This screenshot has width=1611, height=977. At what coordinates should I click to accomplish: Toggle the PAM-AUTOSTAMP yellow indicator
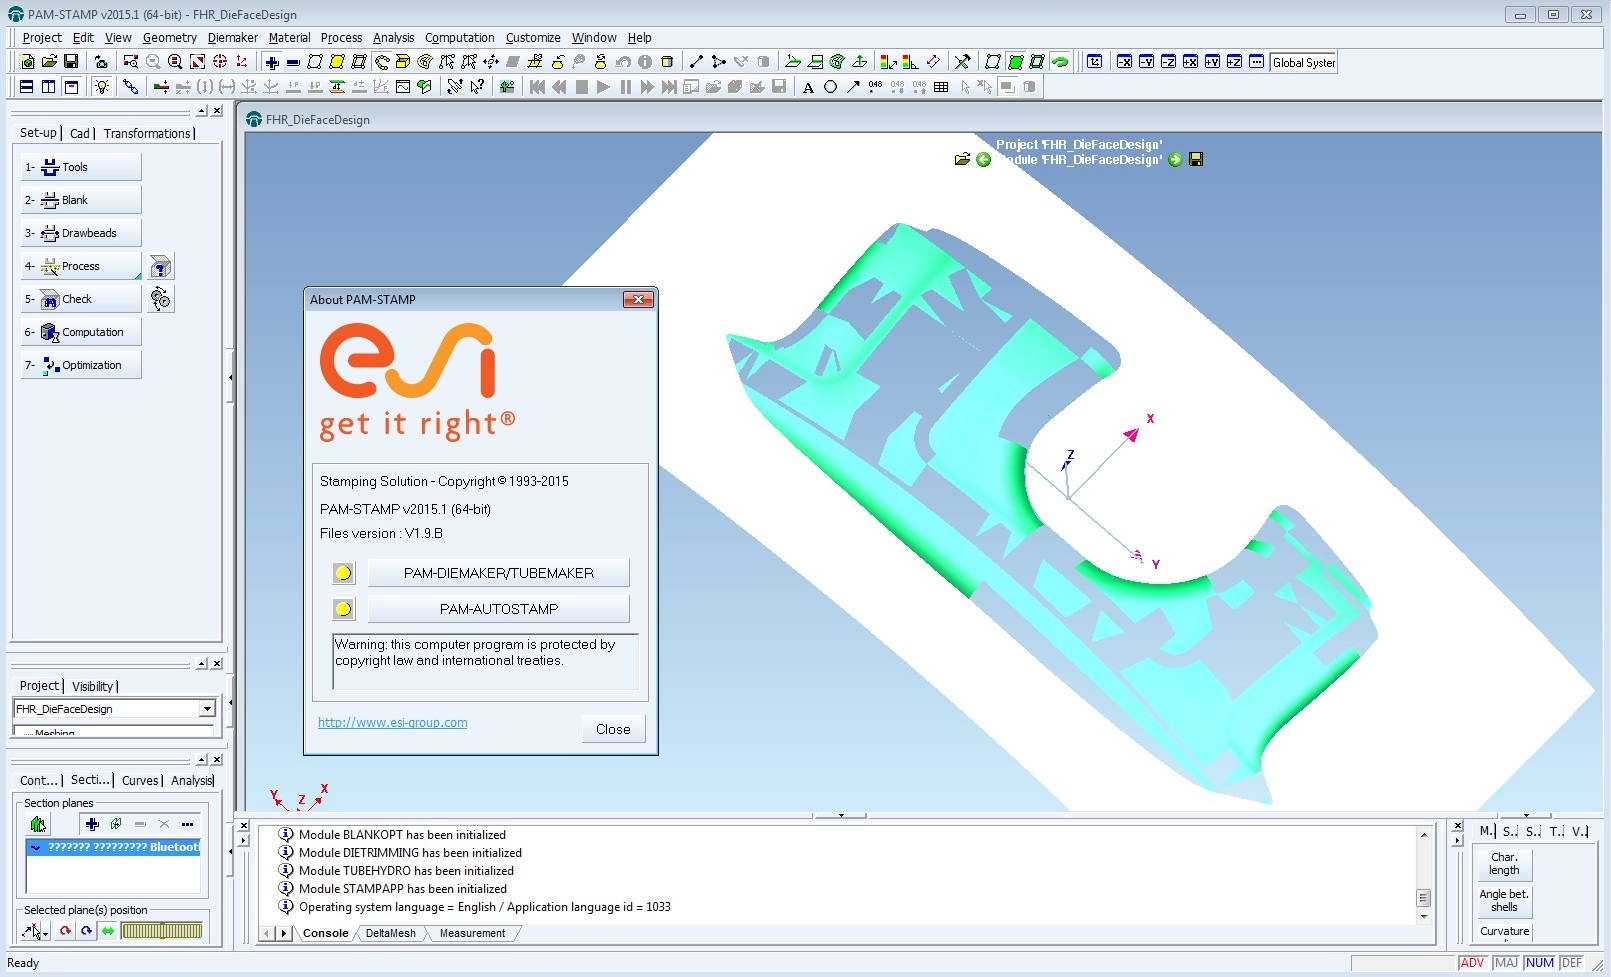coord(343,609)
